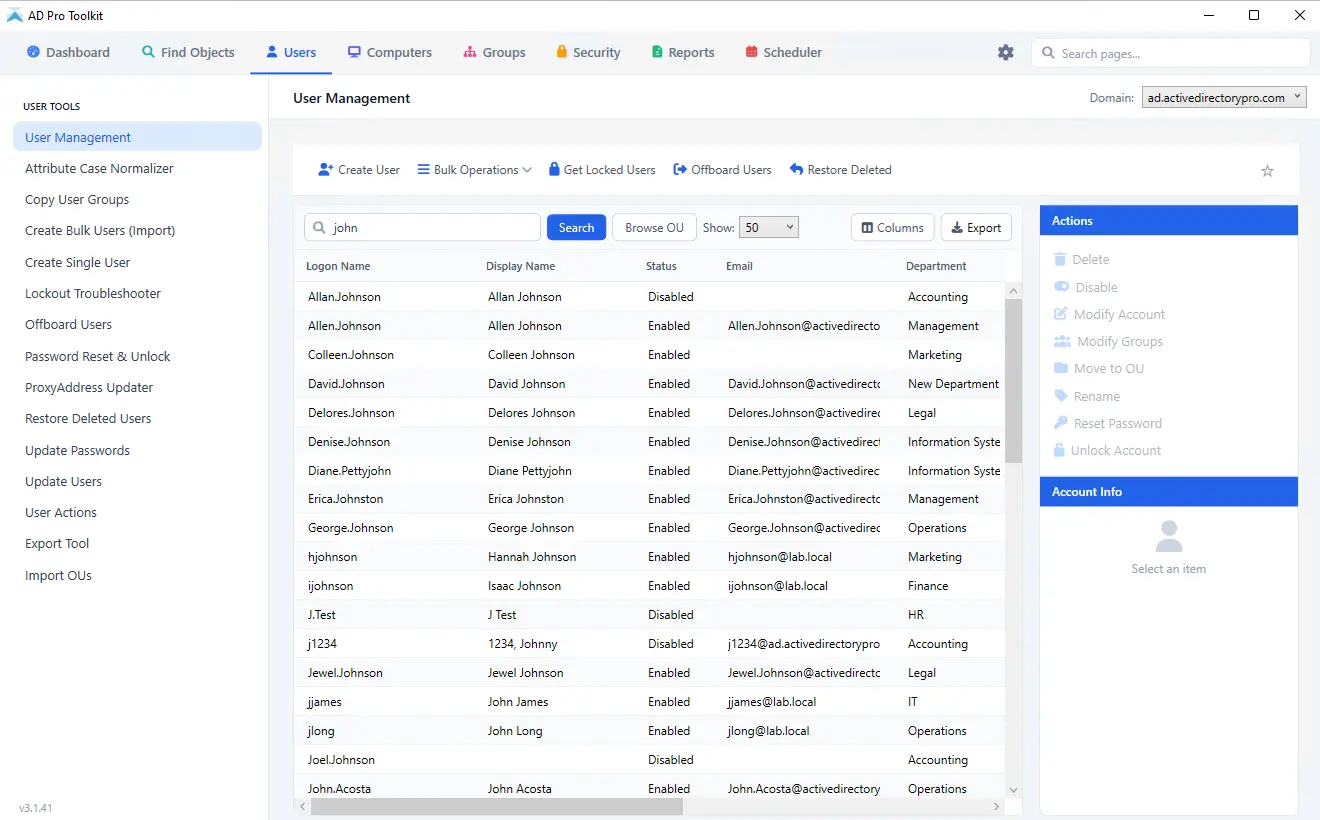Select the John.Acosta user row
This screenshot has height=820, width=1320.
click(x=650, y=789)
